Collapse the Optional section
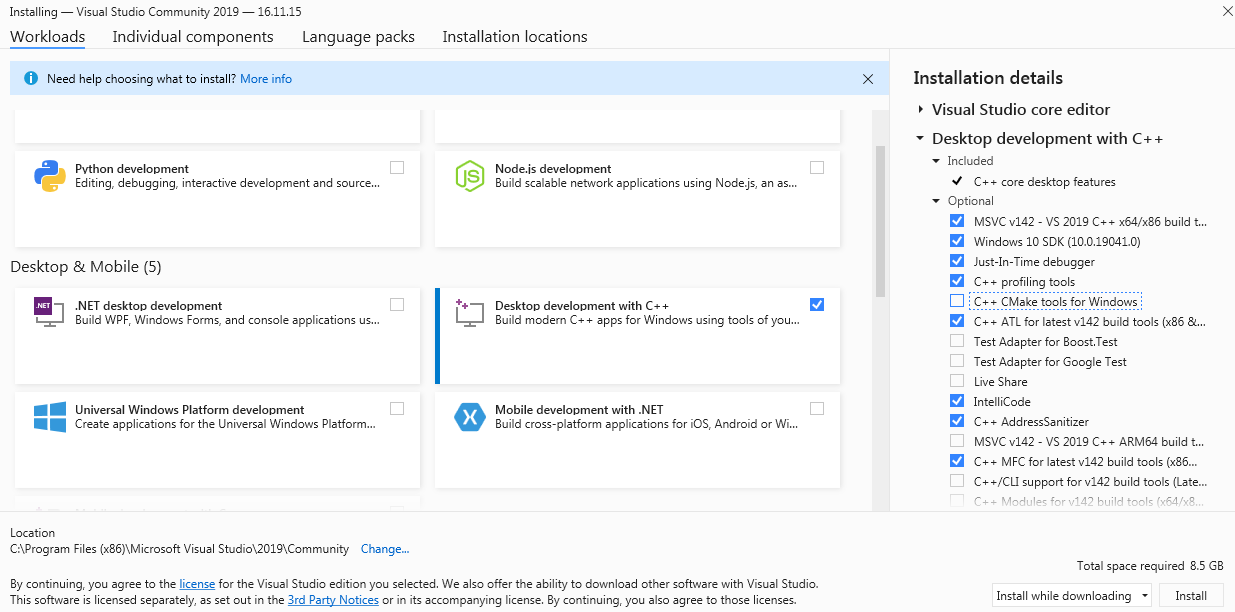The width and height of the screenshot is (1235, 612). click(937, 201)
